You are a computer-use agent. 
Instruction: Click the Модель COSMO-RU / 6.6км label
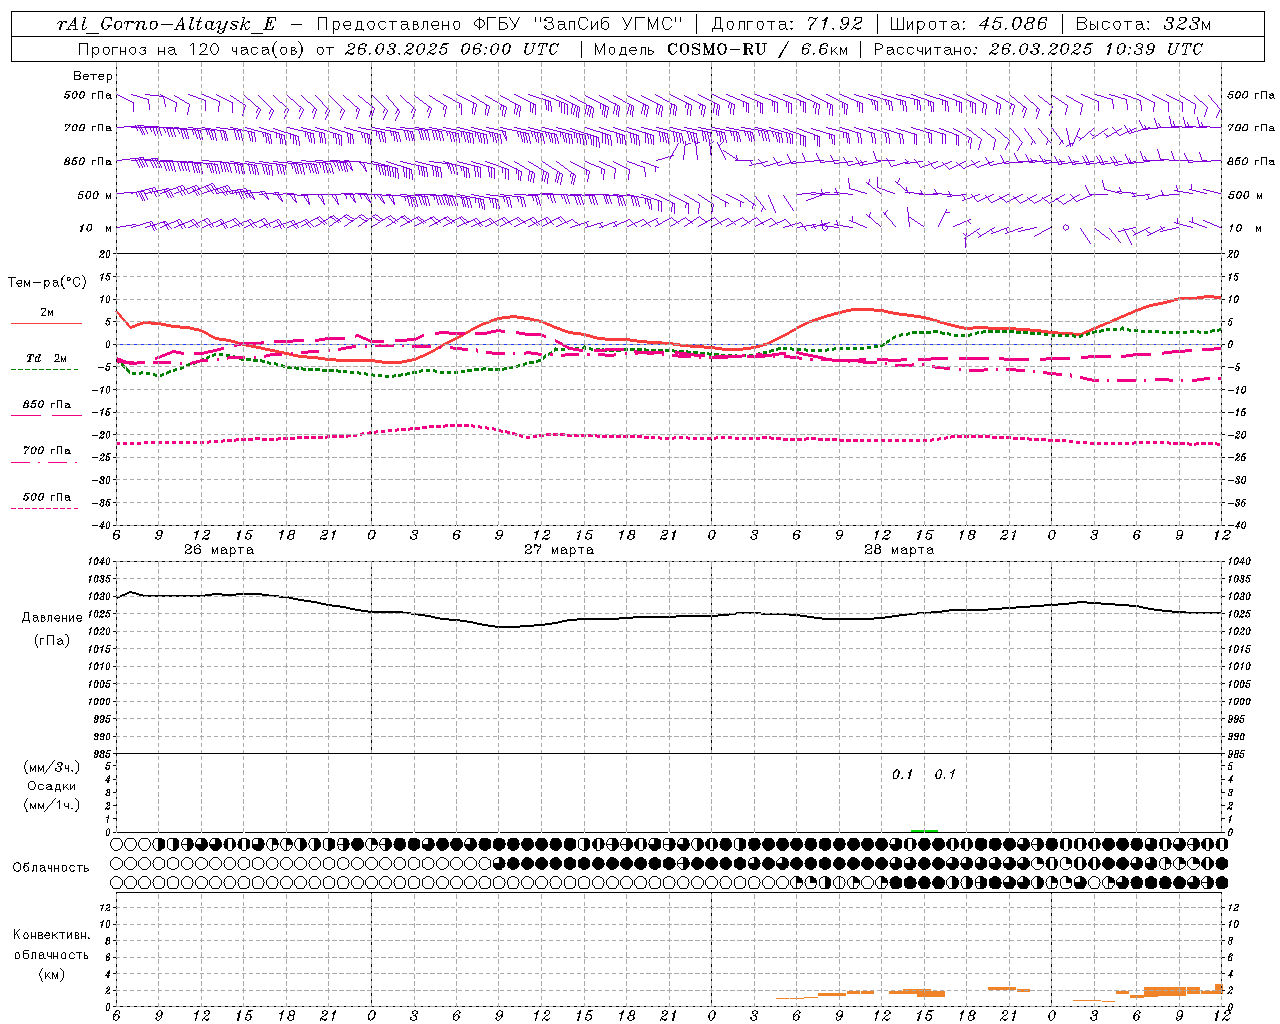(720, 49)
